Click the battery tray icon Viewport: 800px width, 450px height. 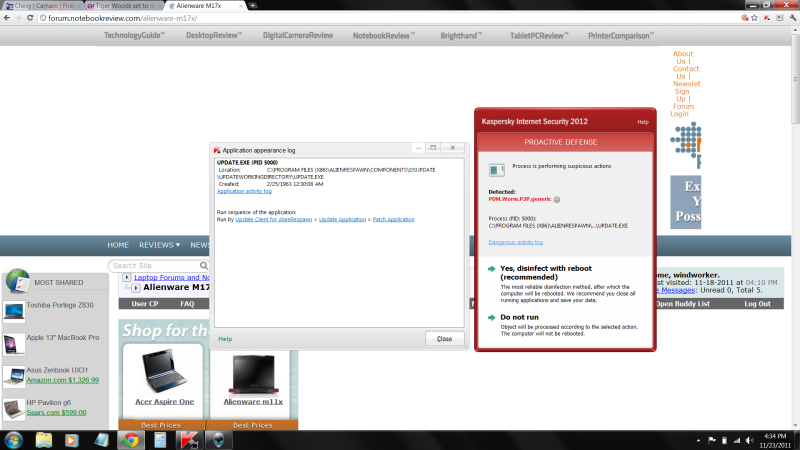724,440
